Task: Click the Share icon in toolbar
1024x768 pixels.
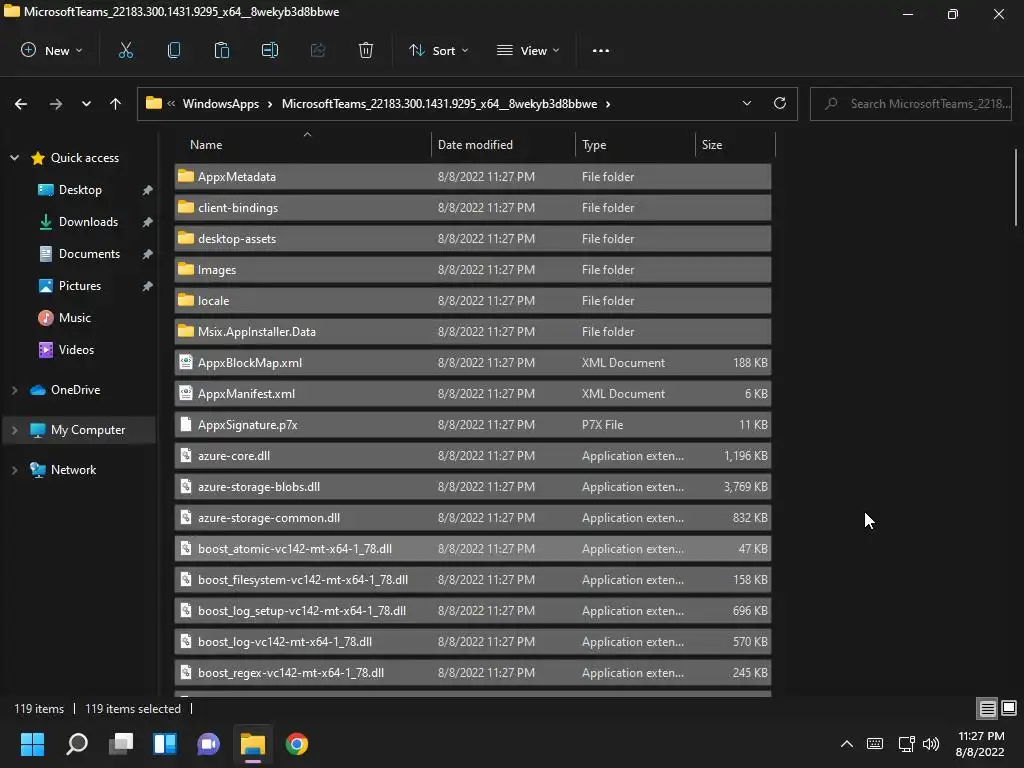Action: (318, 50)
